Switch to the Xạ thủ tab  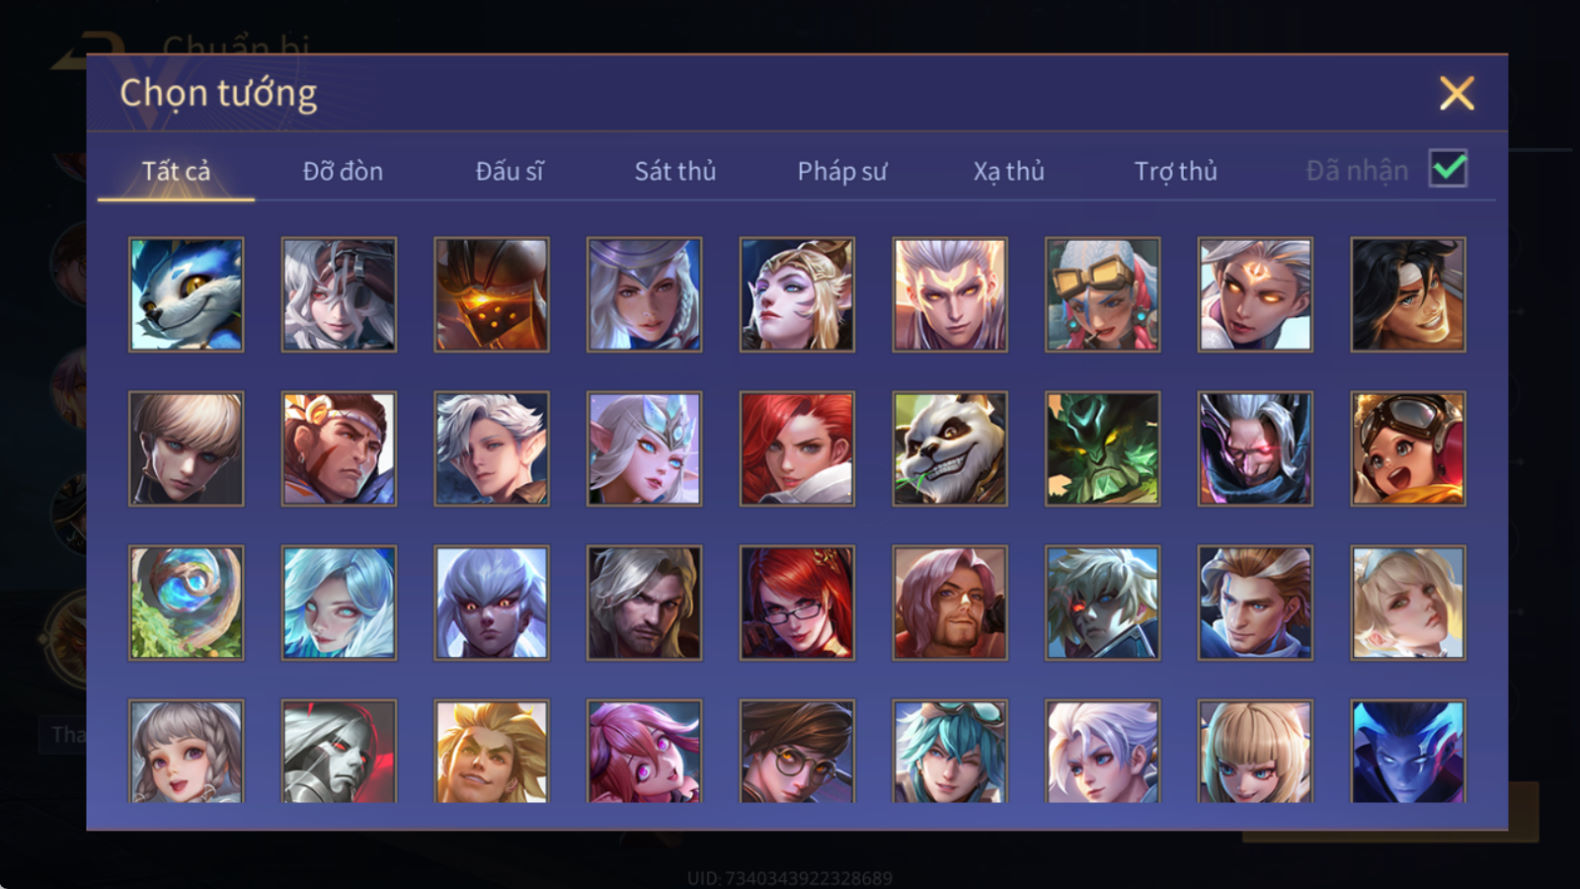(1009, 171)
